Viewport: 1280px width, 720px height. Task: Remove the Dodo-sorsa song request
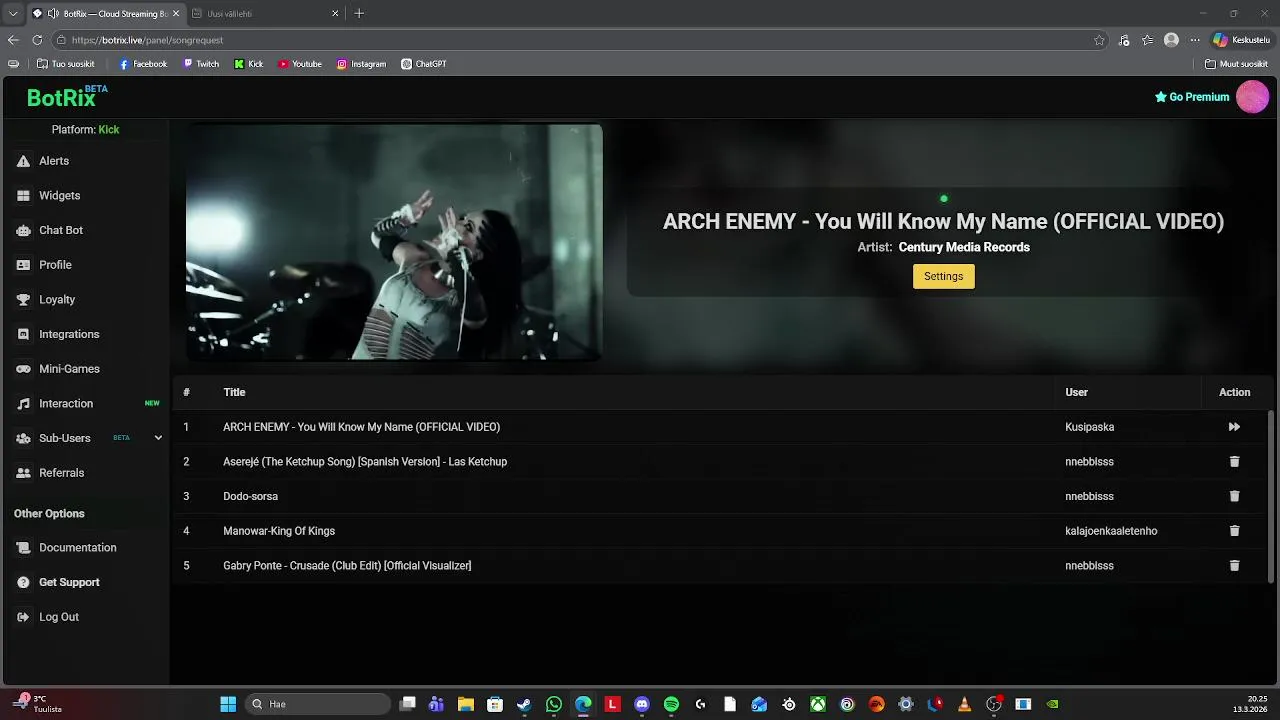(1234, 496)
